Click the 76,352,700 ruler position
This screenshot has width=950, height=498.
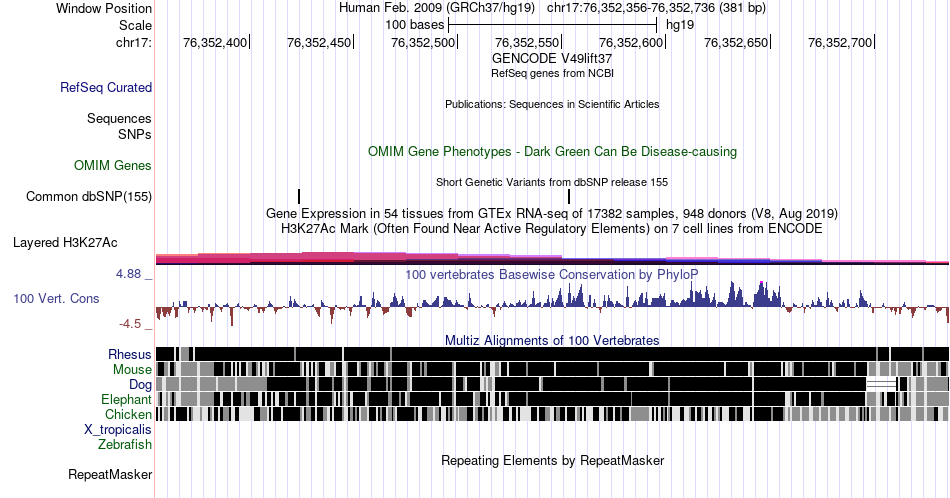(x=840, y=42)
